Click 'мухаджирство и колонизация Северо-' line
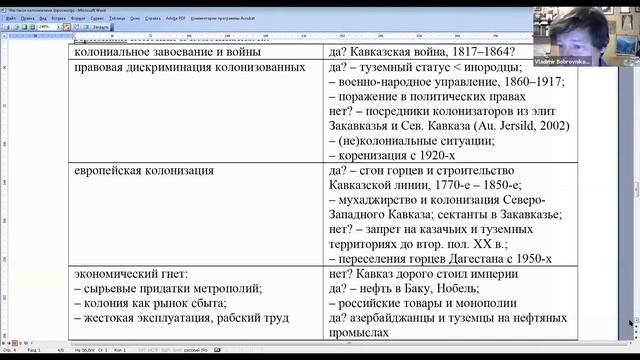The image size is (640, 360). click(442, 200)
